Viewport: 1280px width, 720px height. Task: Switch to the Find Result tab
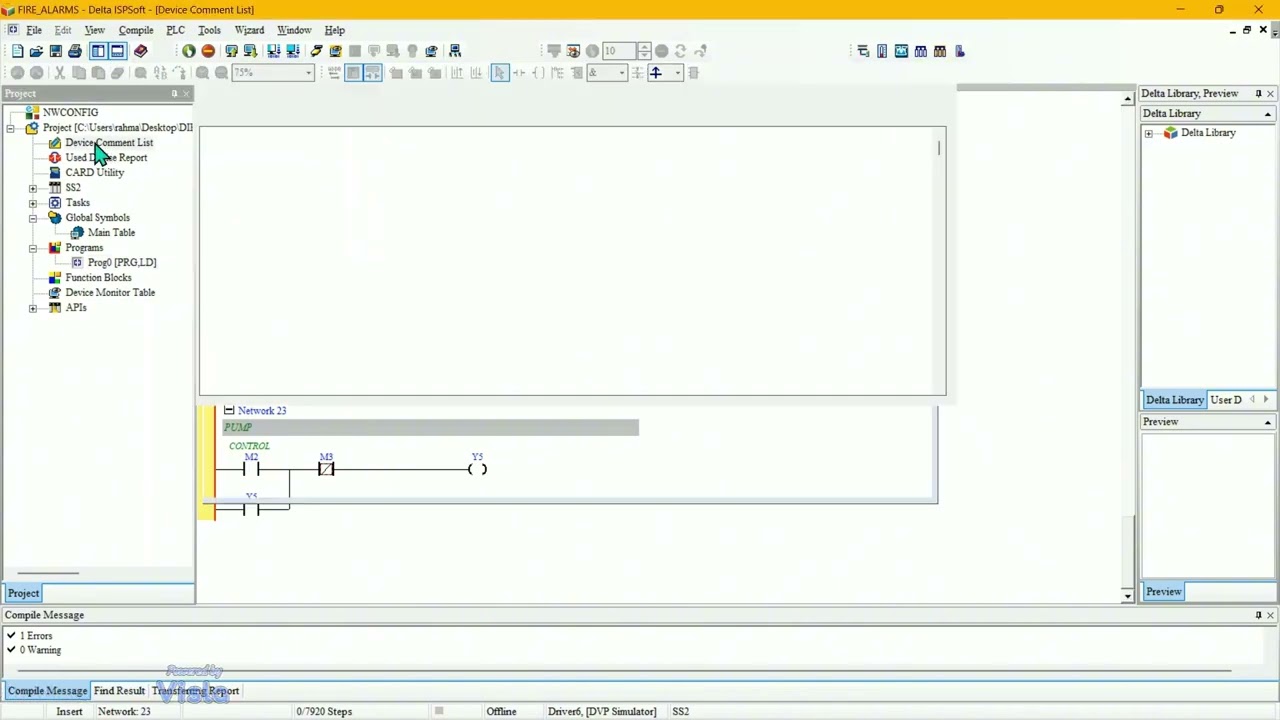(x=119, y=691)
